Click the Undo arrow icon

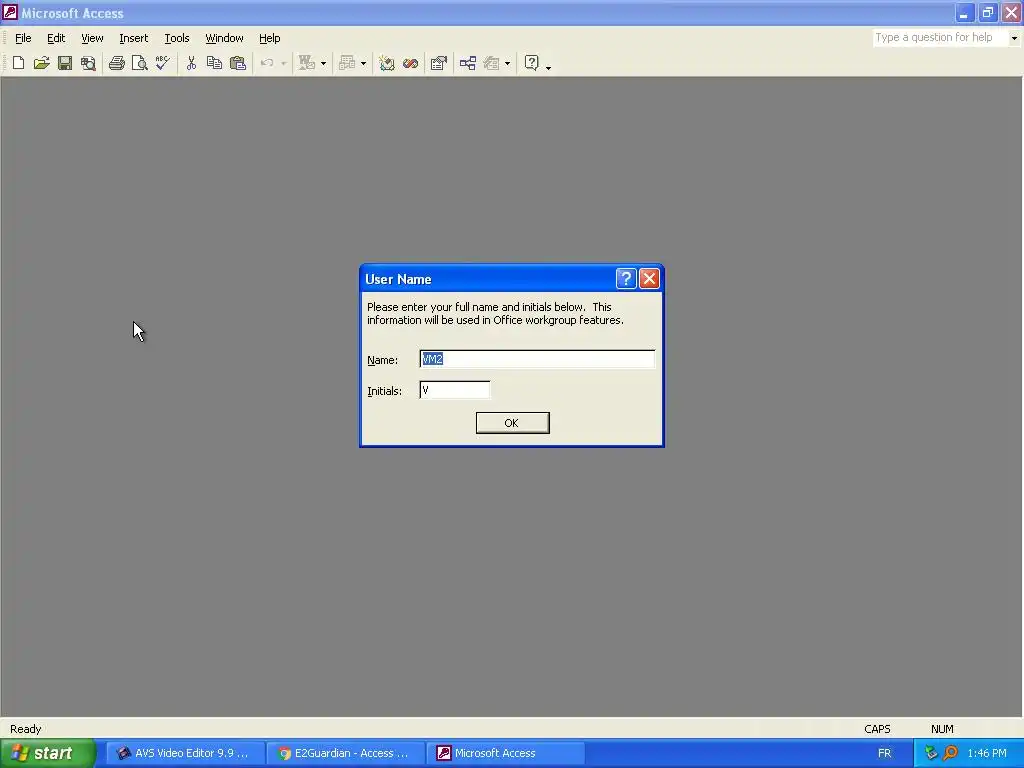click(267, 63)
